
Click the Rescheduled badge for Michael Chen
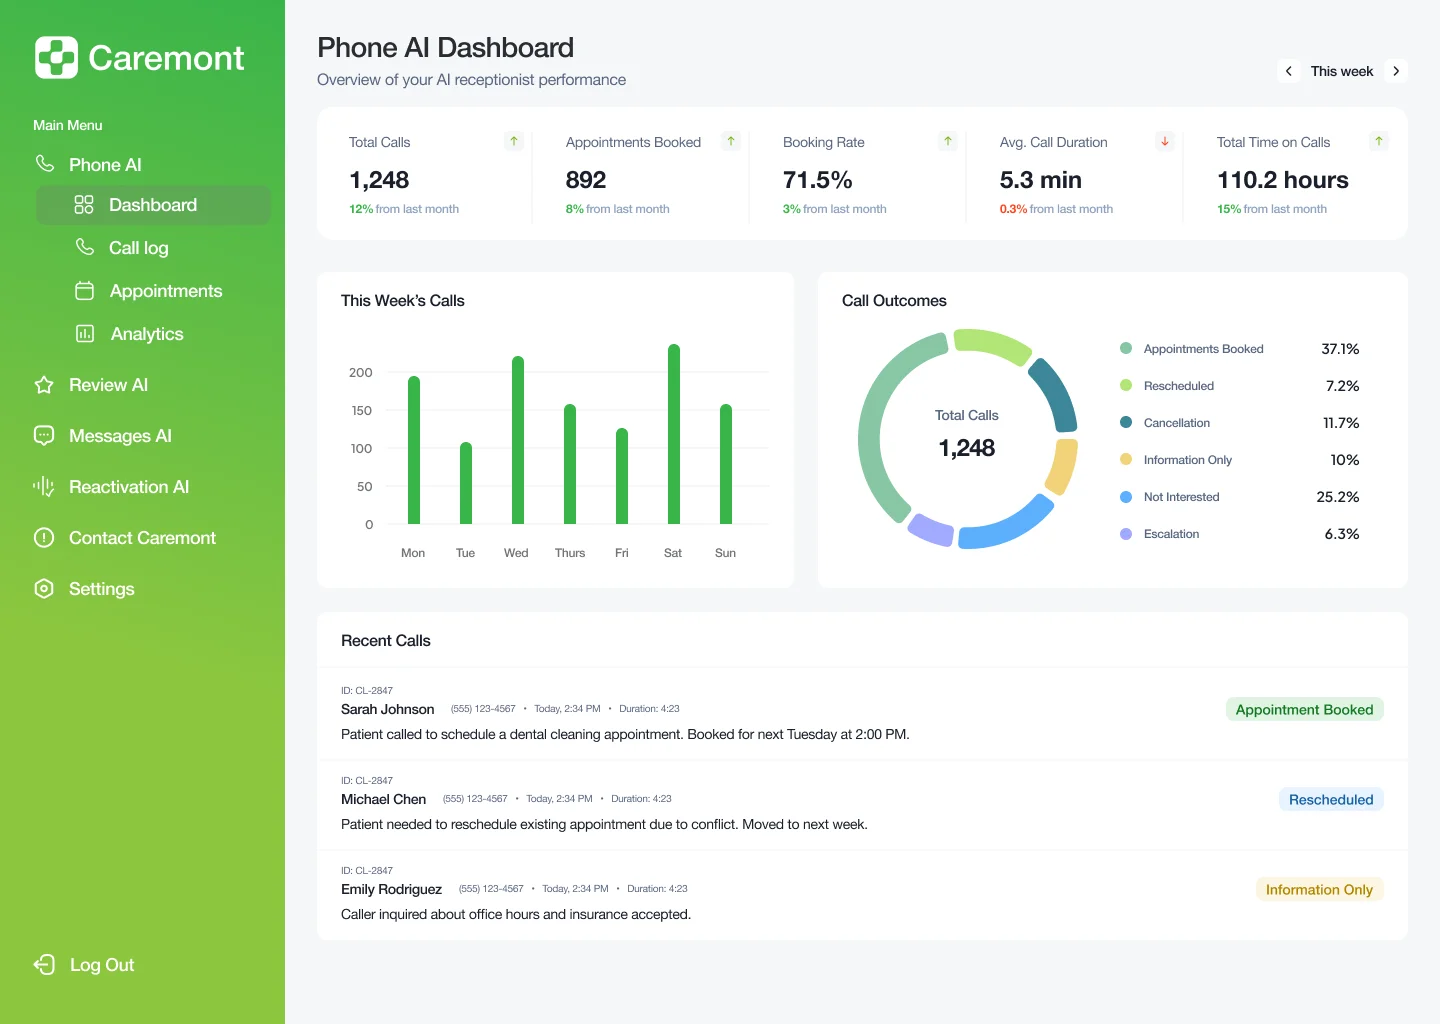(1331, 799)
